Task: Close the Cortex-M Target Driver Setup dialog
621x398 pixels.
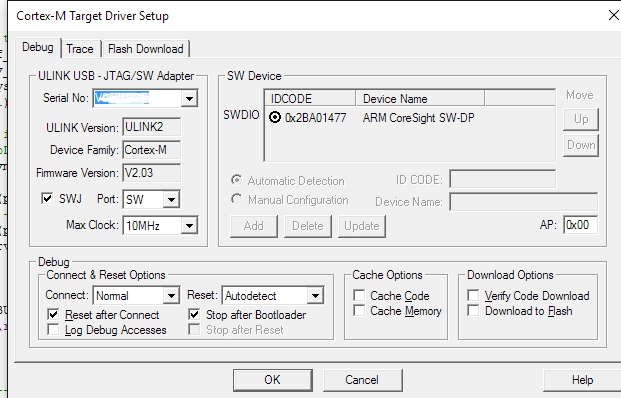Action: [613, 15]
